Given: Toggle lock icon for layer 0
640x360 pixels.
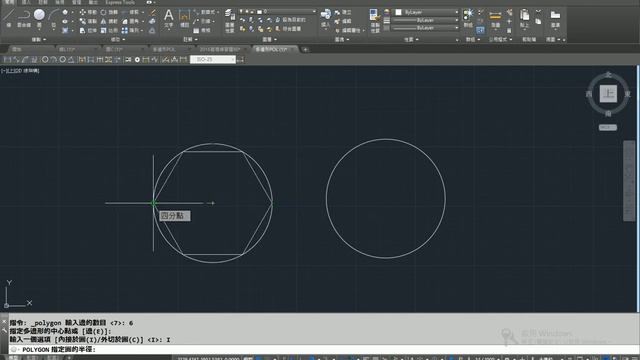Looking at the screenshot, I should pos(253,12).
